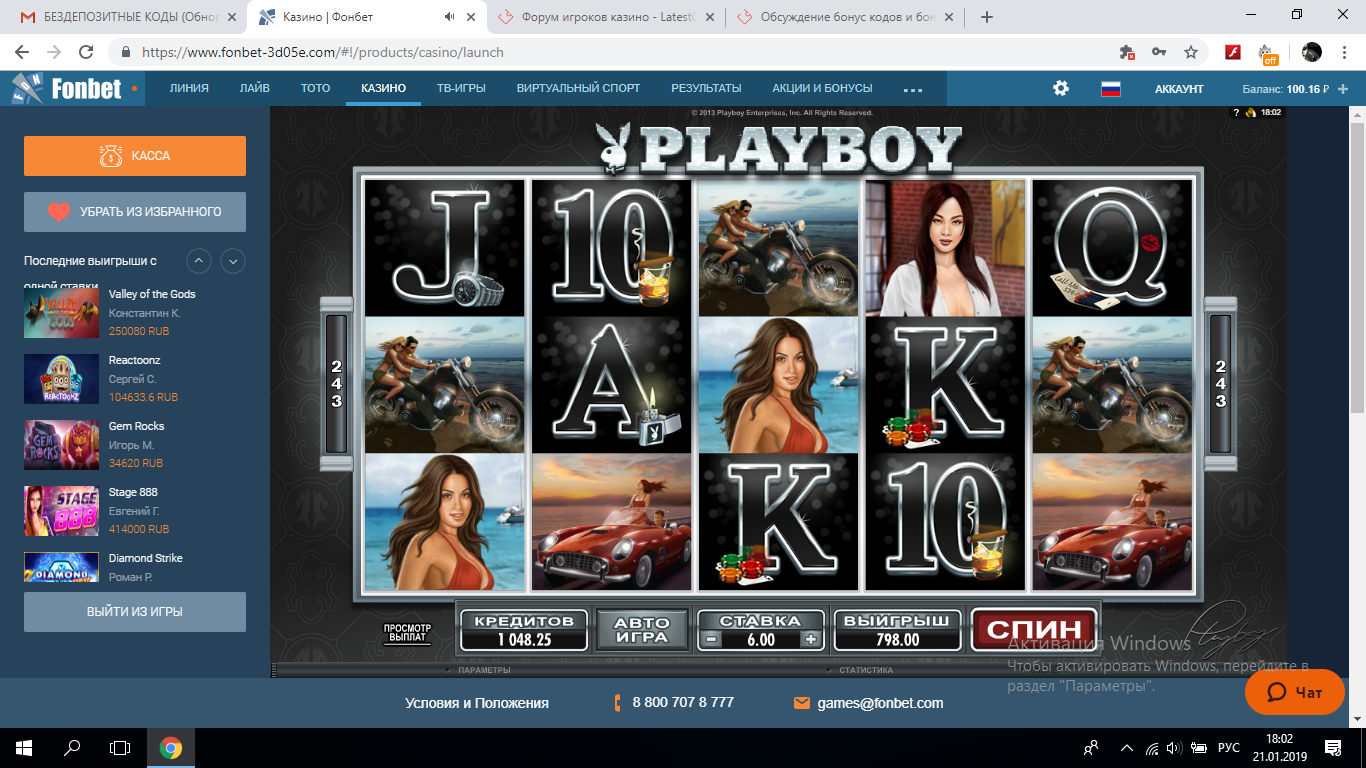Open site settings gear icon

pos(1061,88)
